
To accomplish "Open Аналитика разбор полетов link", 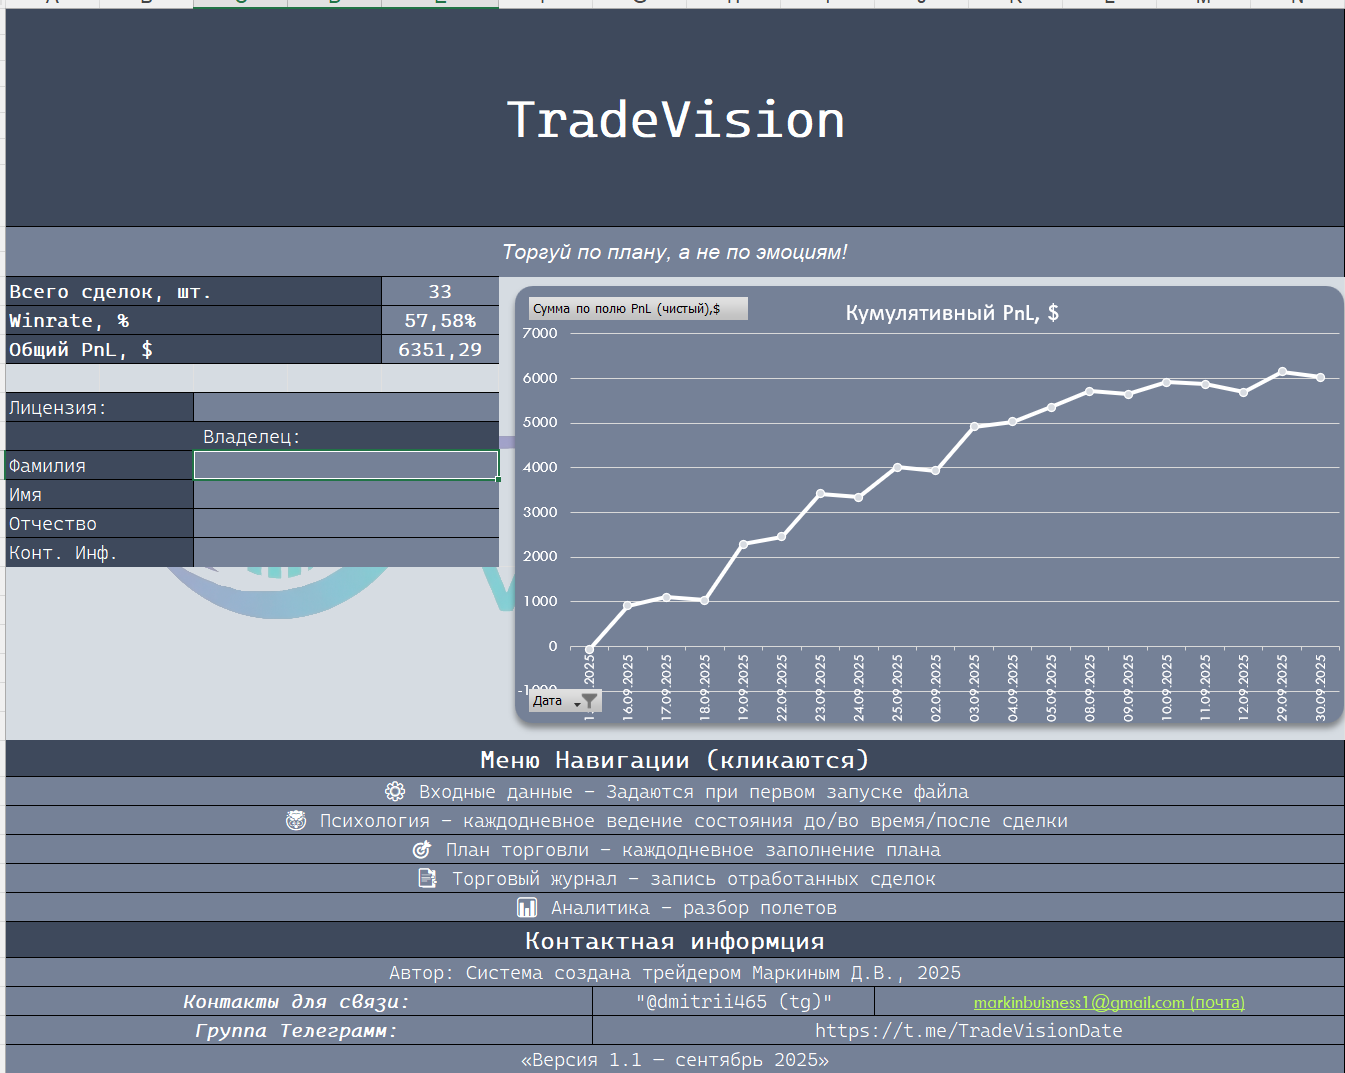I will 693,908.
